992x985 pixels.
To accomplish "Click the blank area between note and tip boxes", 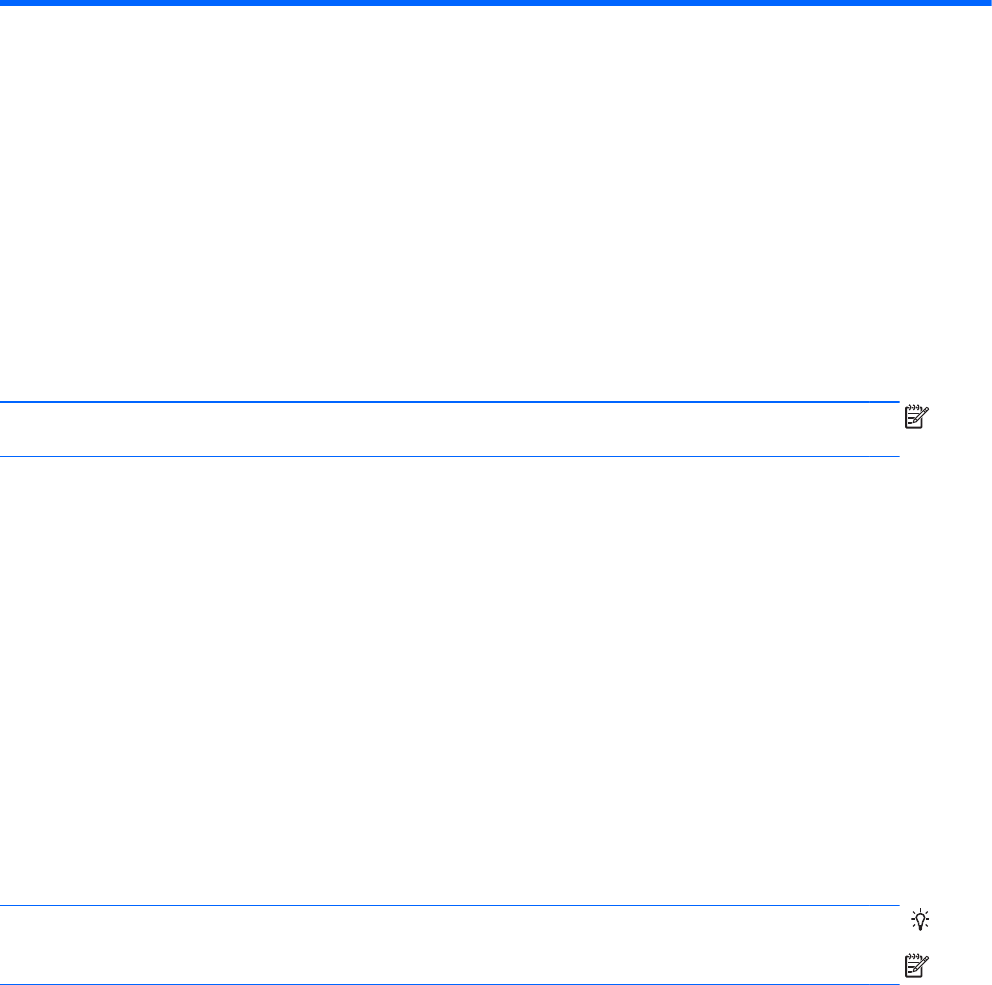I will point(450,681).
